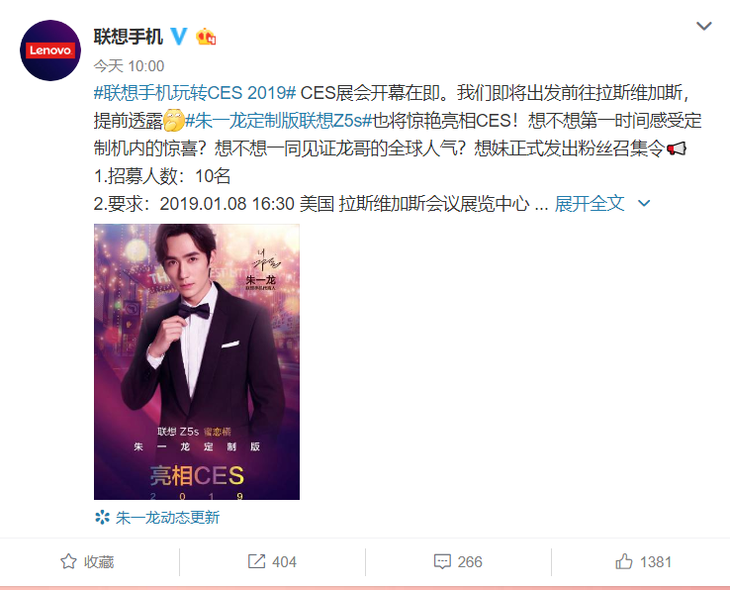Click the arrow beside 展开全文

click(644, 203)
